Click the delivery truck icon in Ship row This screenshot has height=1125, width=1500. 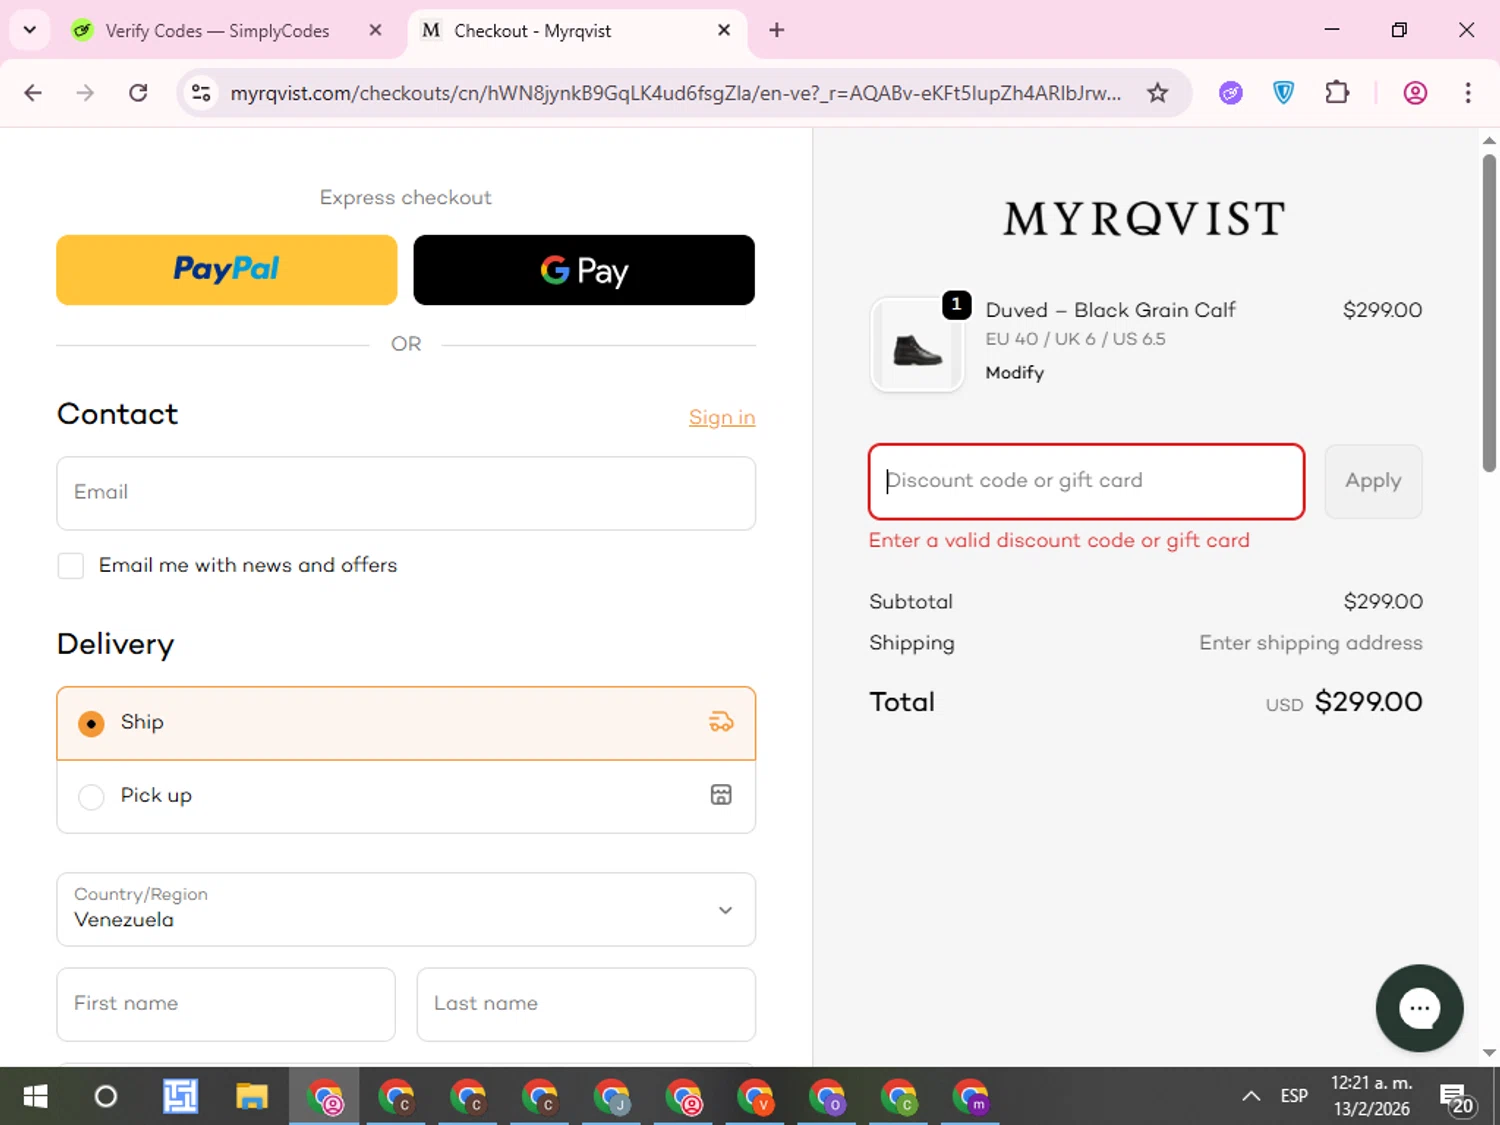coord(721,722)
